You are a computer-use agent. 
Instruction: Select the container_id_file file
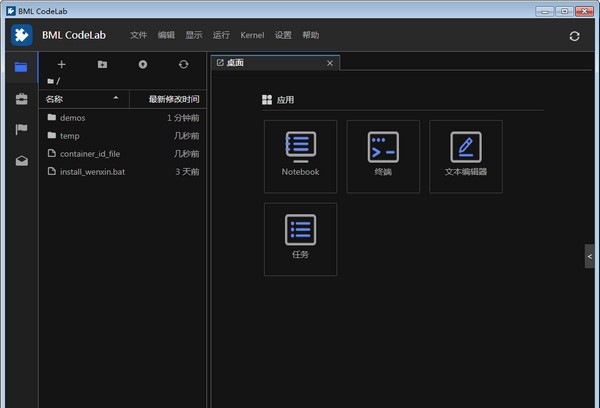(x=122, y=154)
